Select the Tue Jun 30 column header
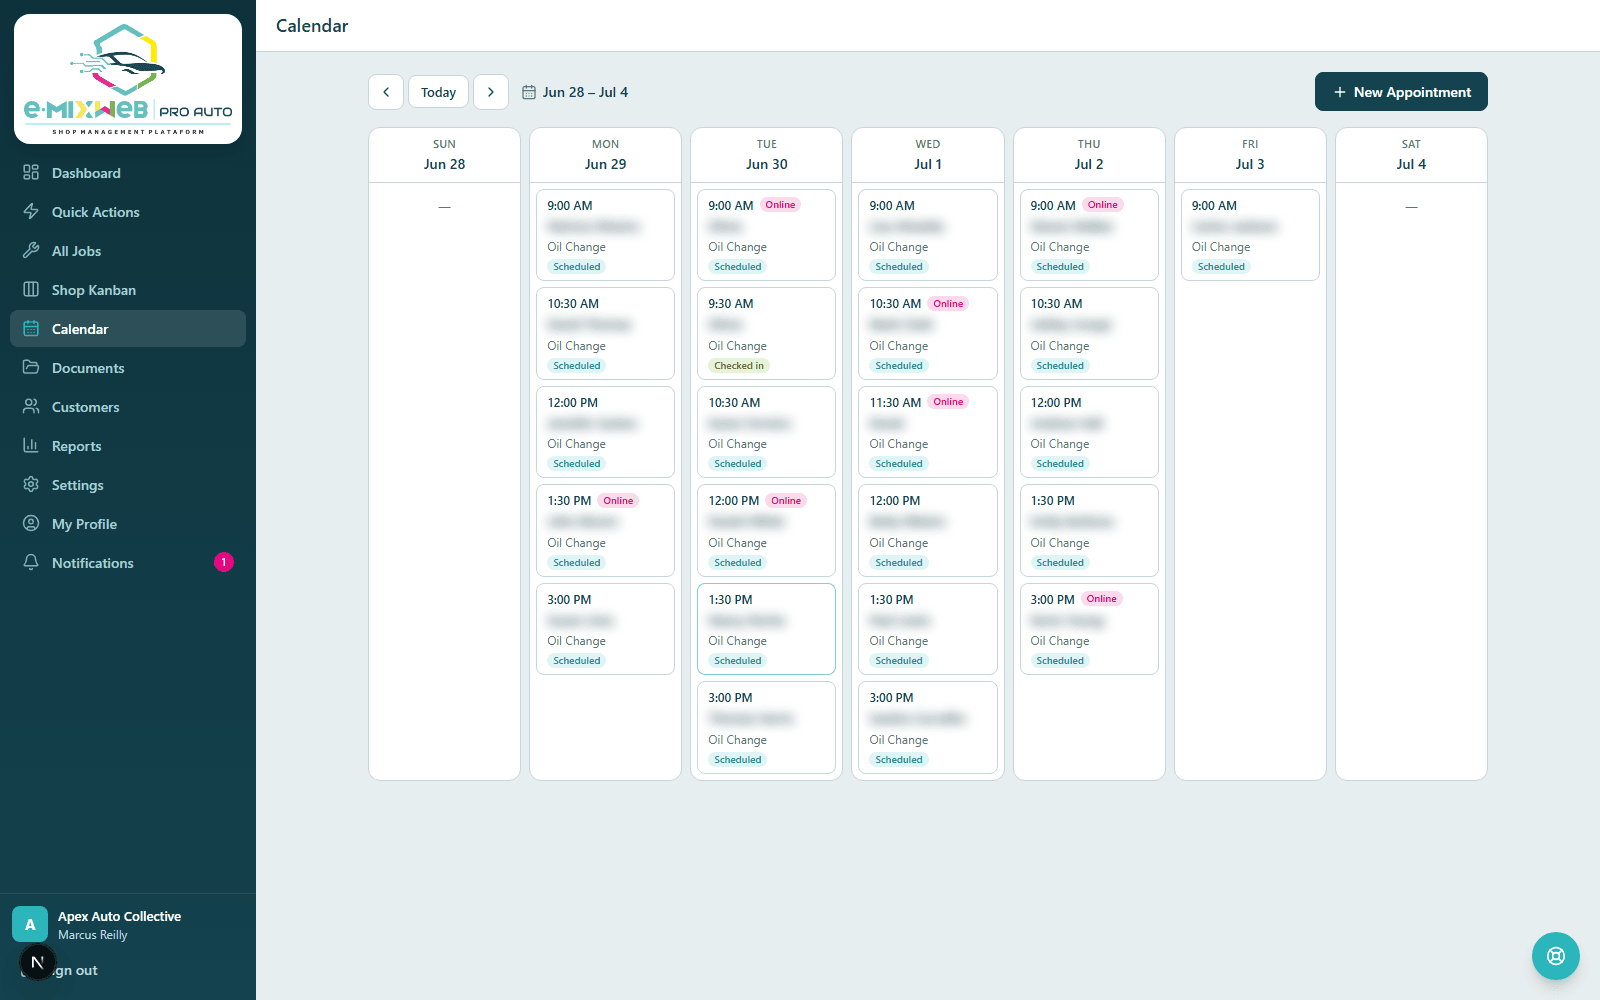This screenshot has width=1600, height=1000. (766, 155)
